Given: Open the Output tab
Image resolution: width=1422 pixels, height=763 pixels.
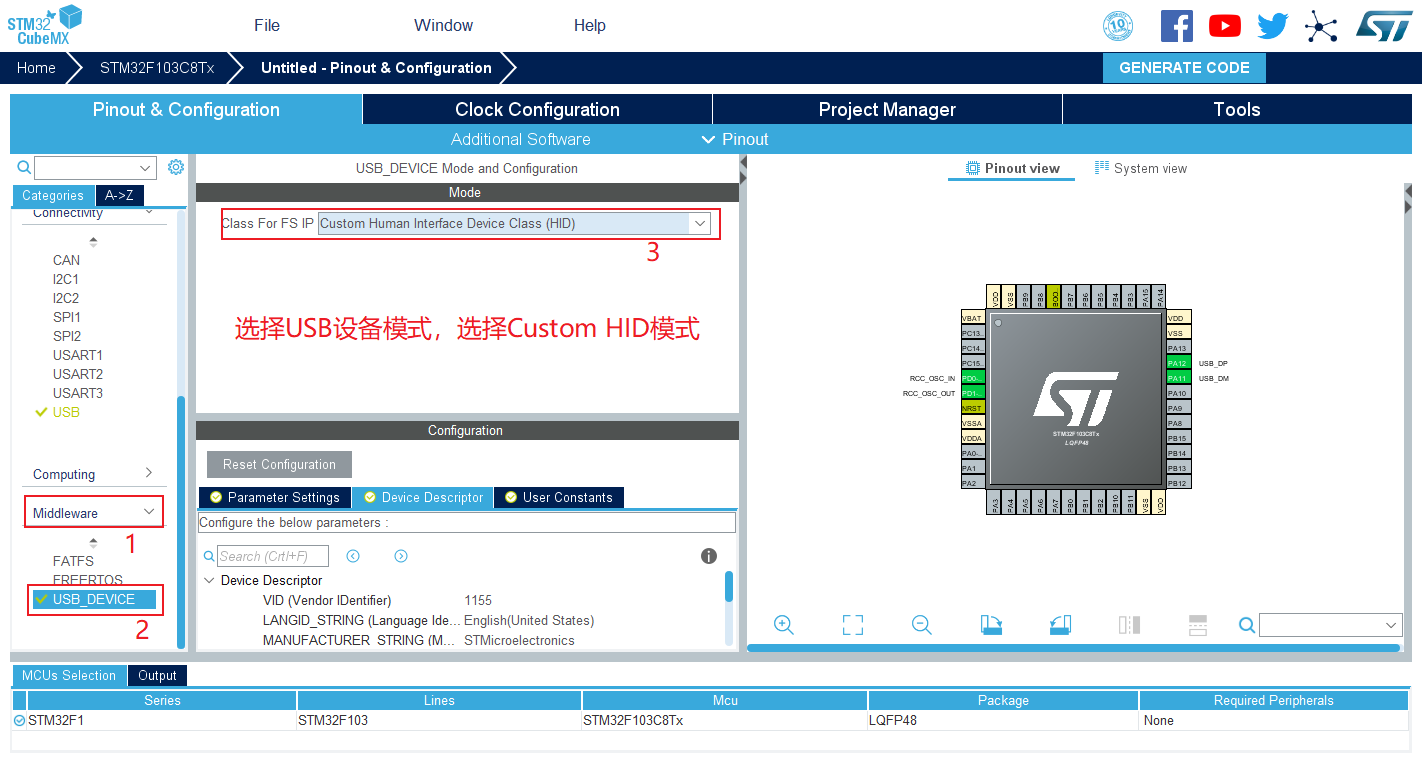Looking at the screenshot, I should click(x=157, y=675).
